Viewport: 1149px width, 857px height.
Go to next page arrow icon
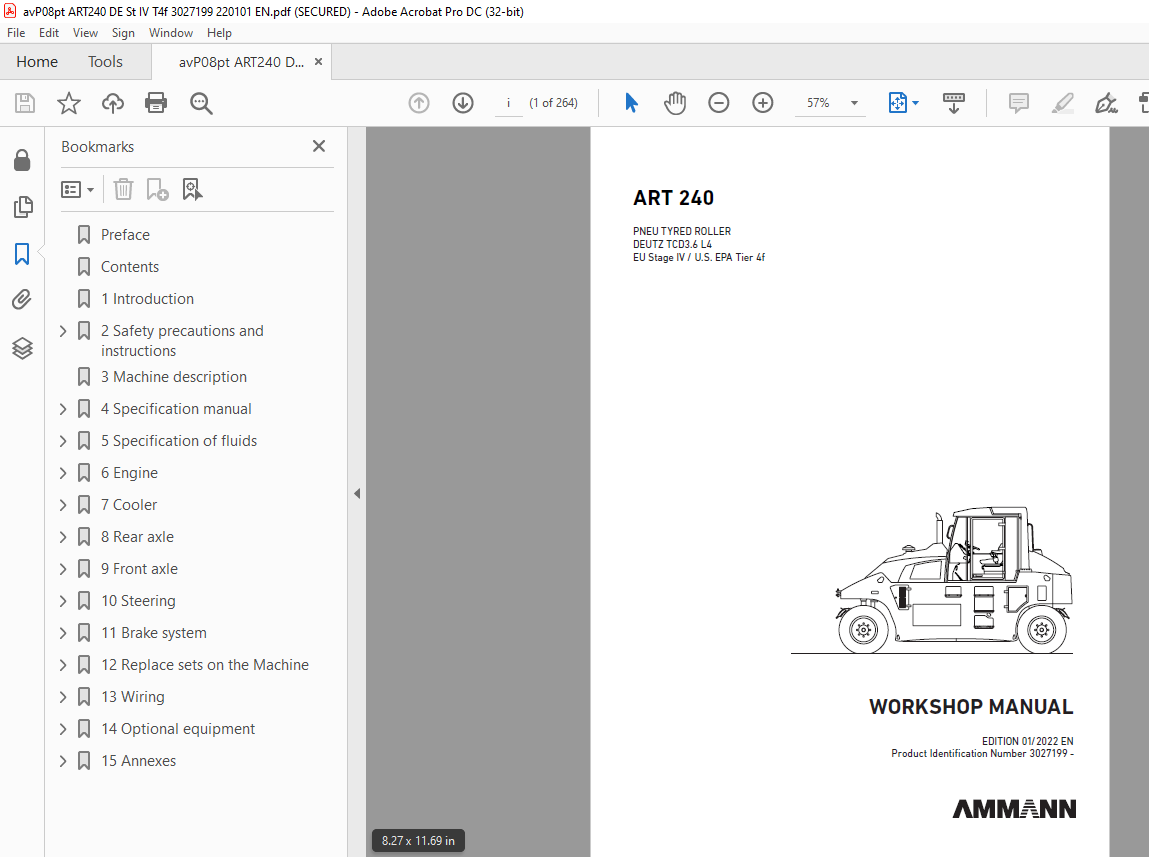(463, 103)
